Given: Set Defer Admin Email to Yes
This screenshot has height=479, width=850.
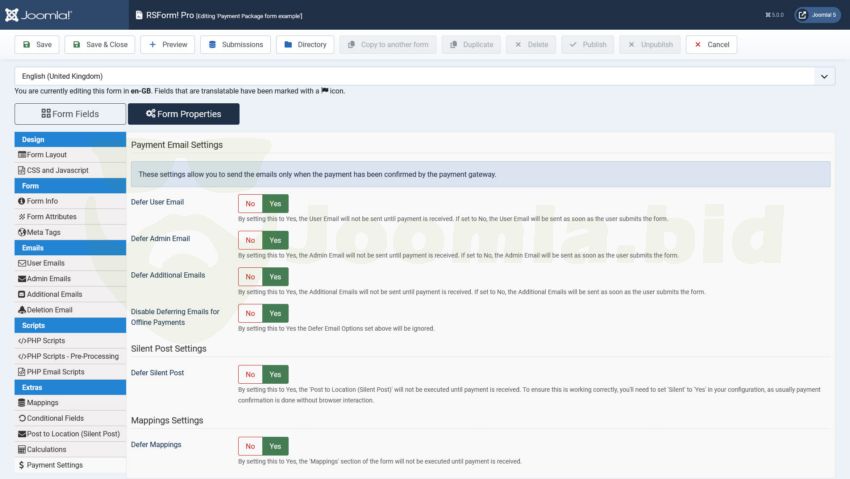Looking at the screenshot, I should coord(276,240).
